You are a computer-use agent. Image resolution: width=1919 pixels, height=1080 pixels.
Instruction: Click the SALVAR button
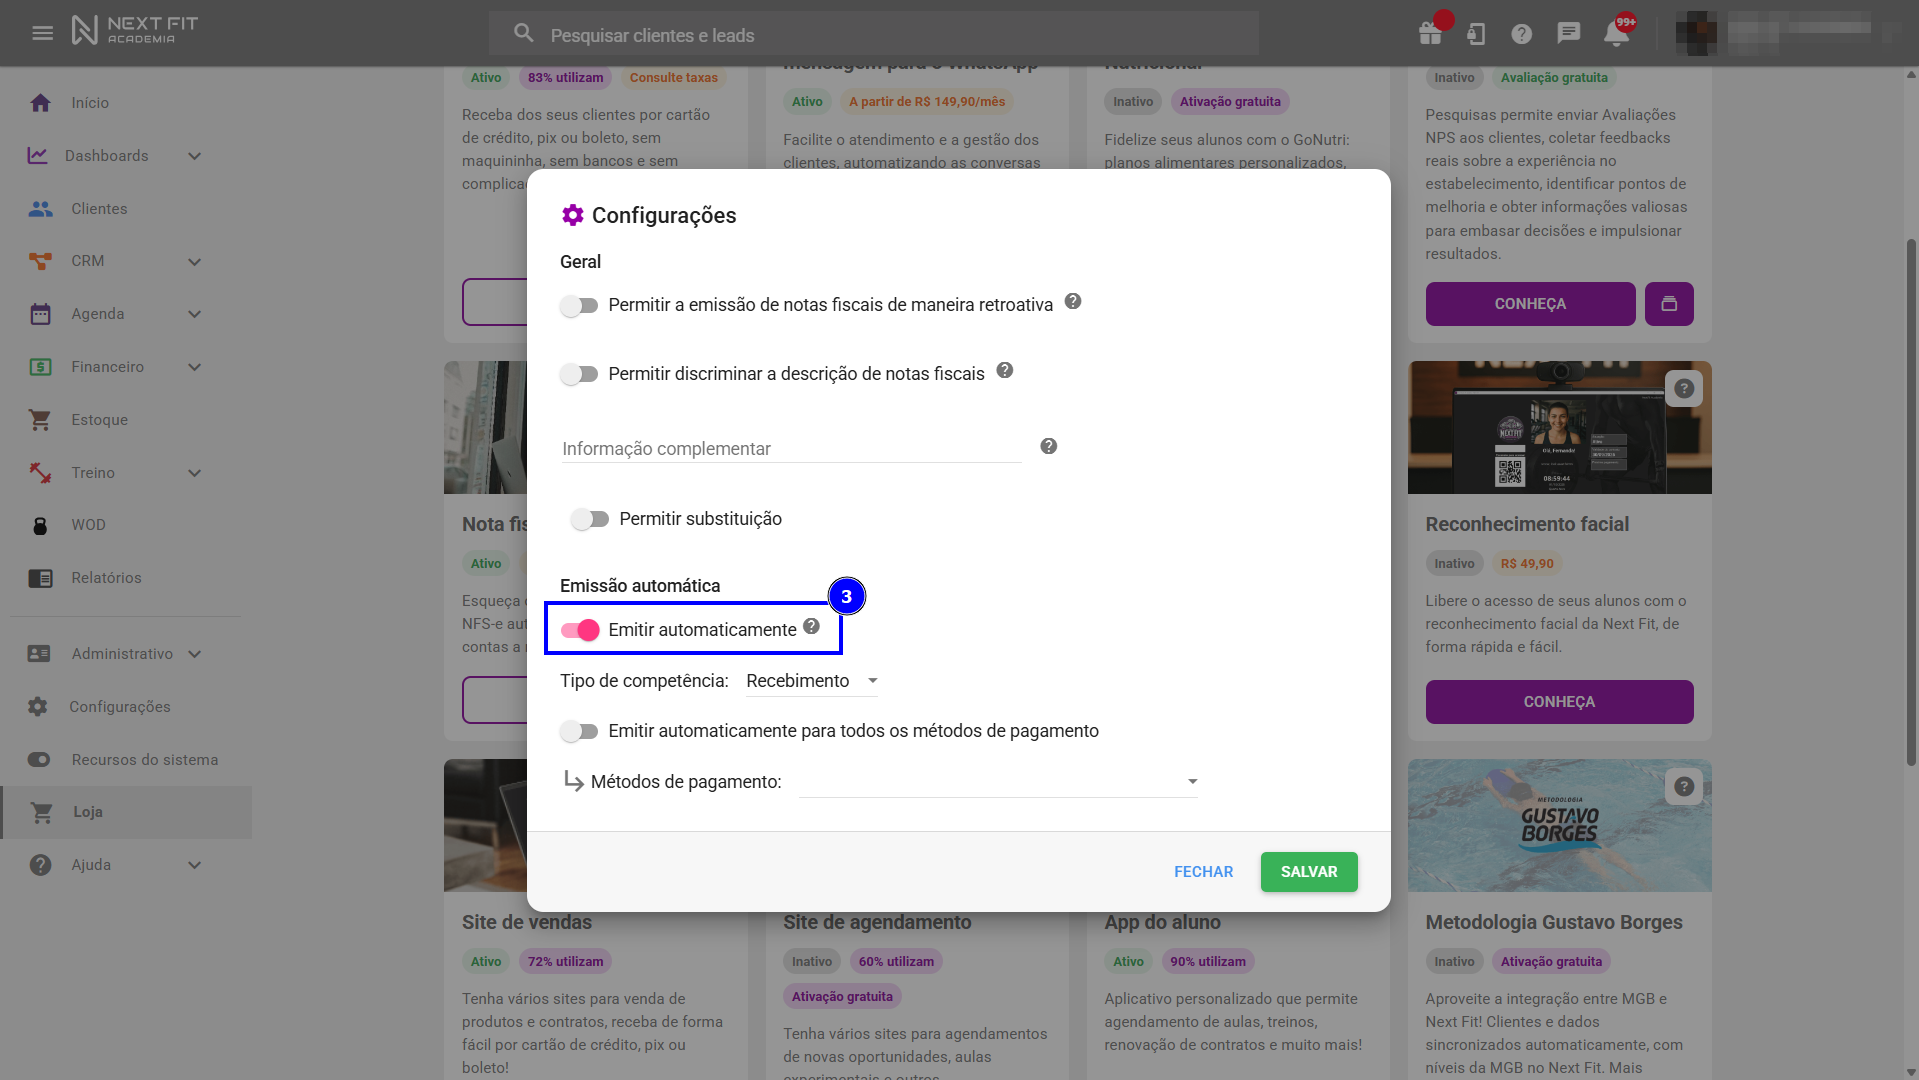(1308, 872)
